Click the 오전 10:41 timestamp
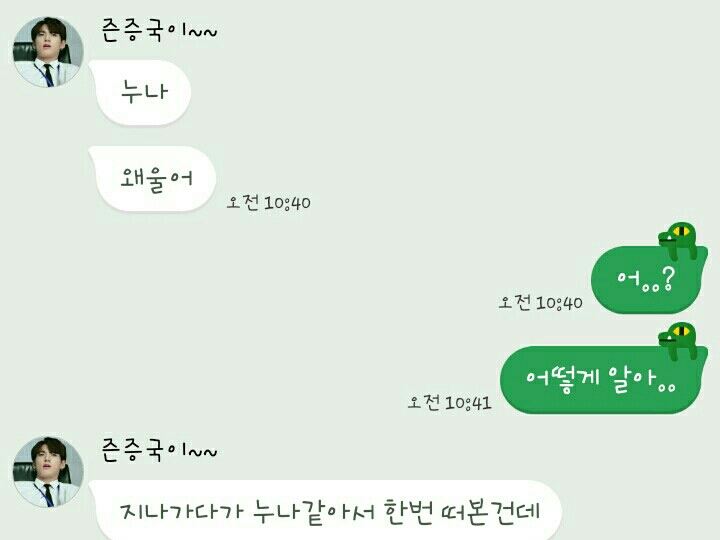 point(450,403)
